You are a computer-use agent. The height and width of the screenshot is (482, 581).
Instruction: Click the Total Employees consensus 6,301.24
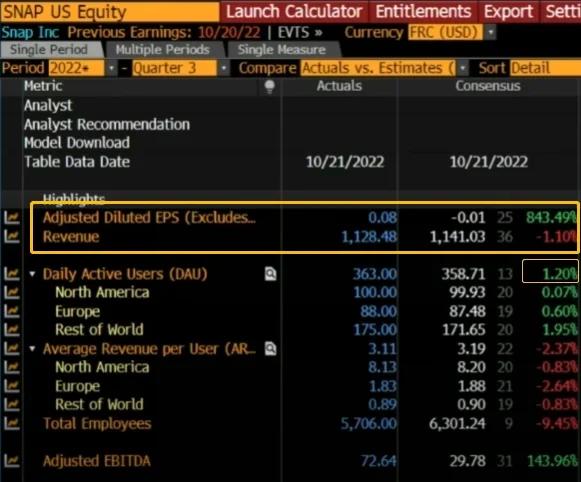(x=457, y=423)
